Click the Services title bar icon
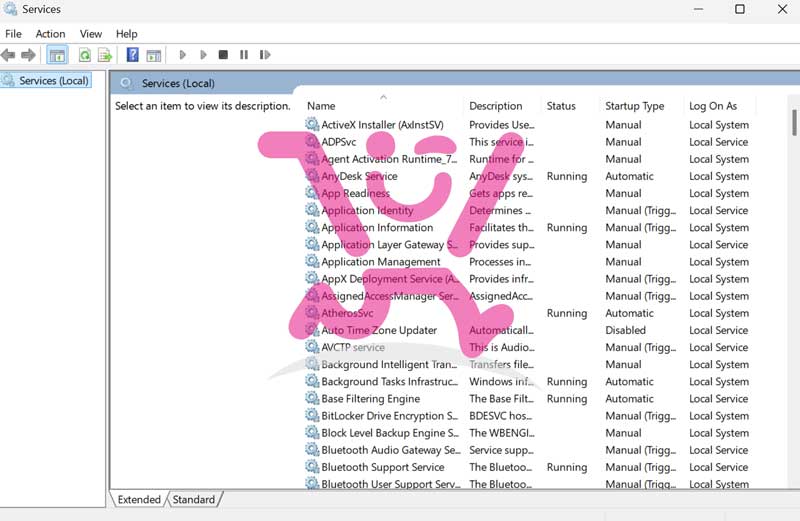Image resolution: width=800 pixels, height=521 pixels. tap(10, 9)
